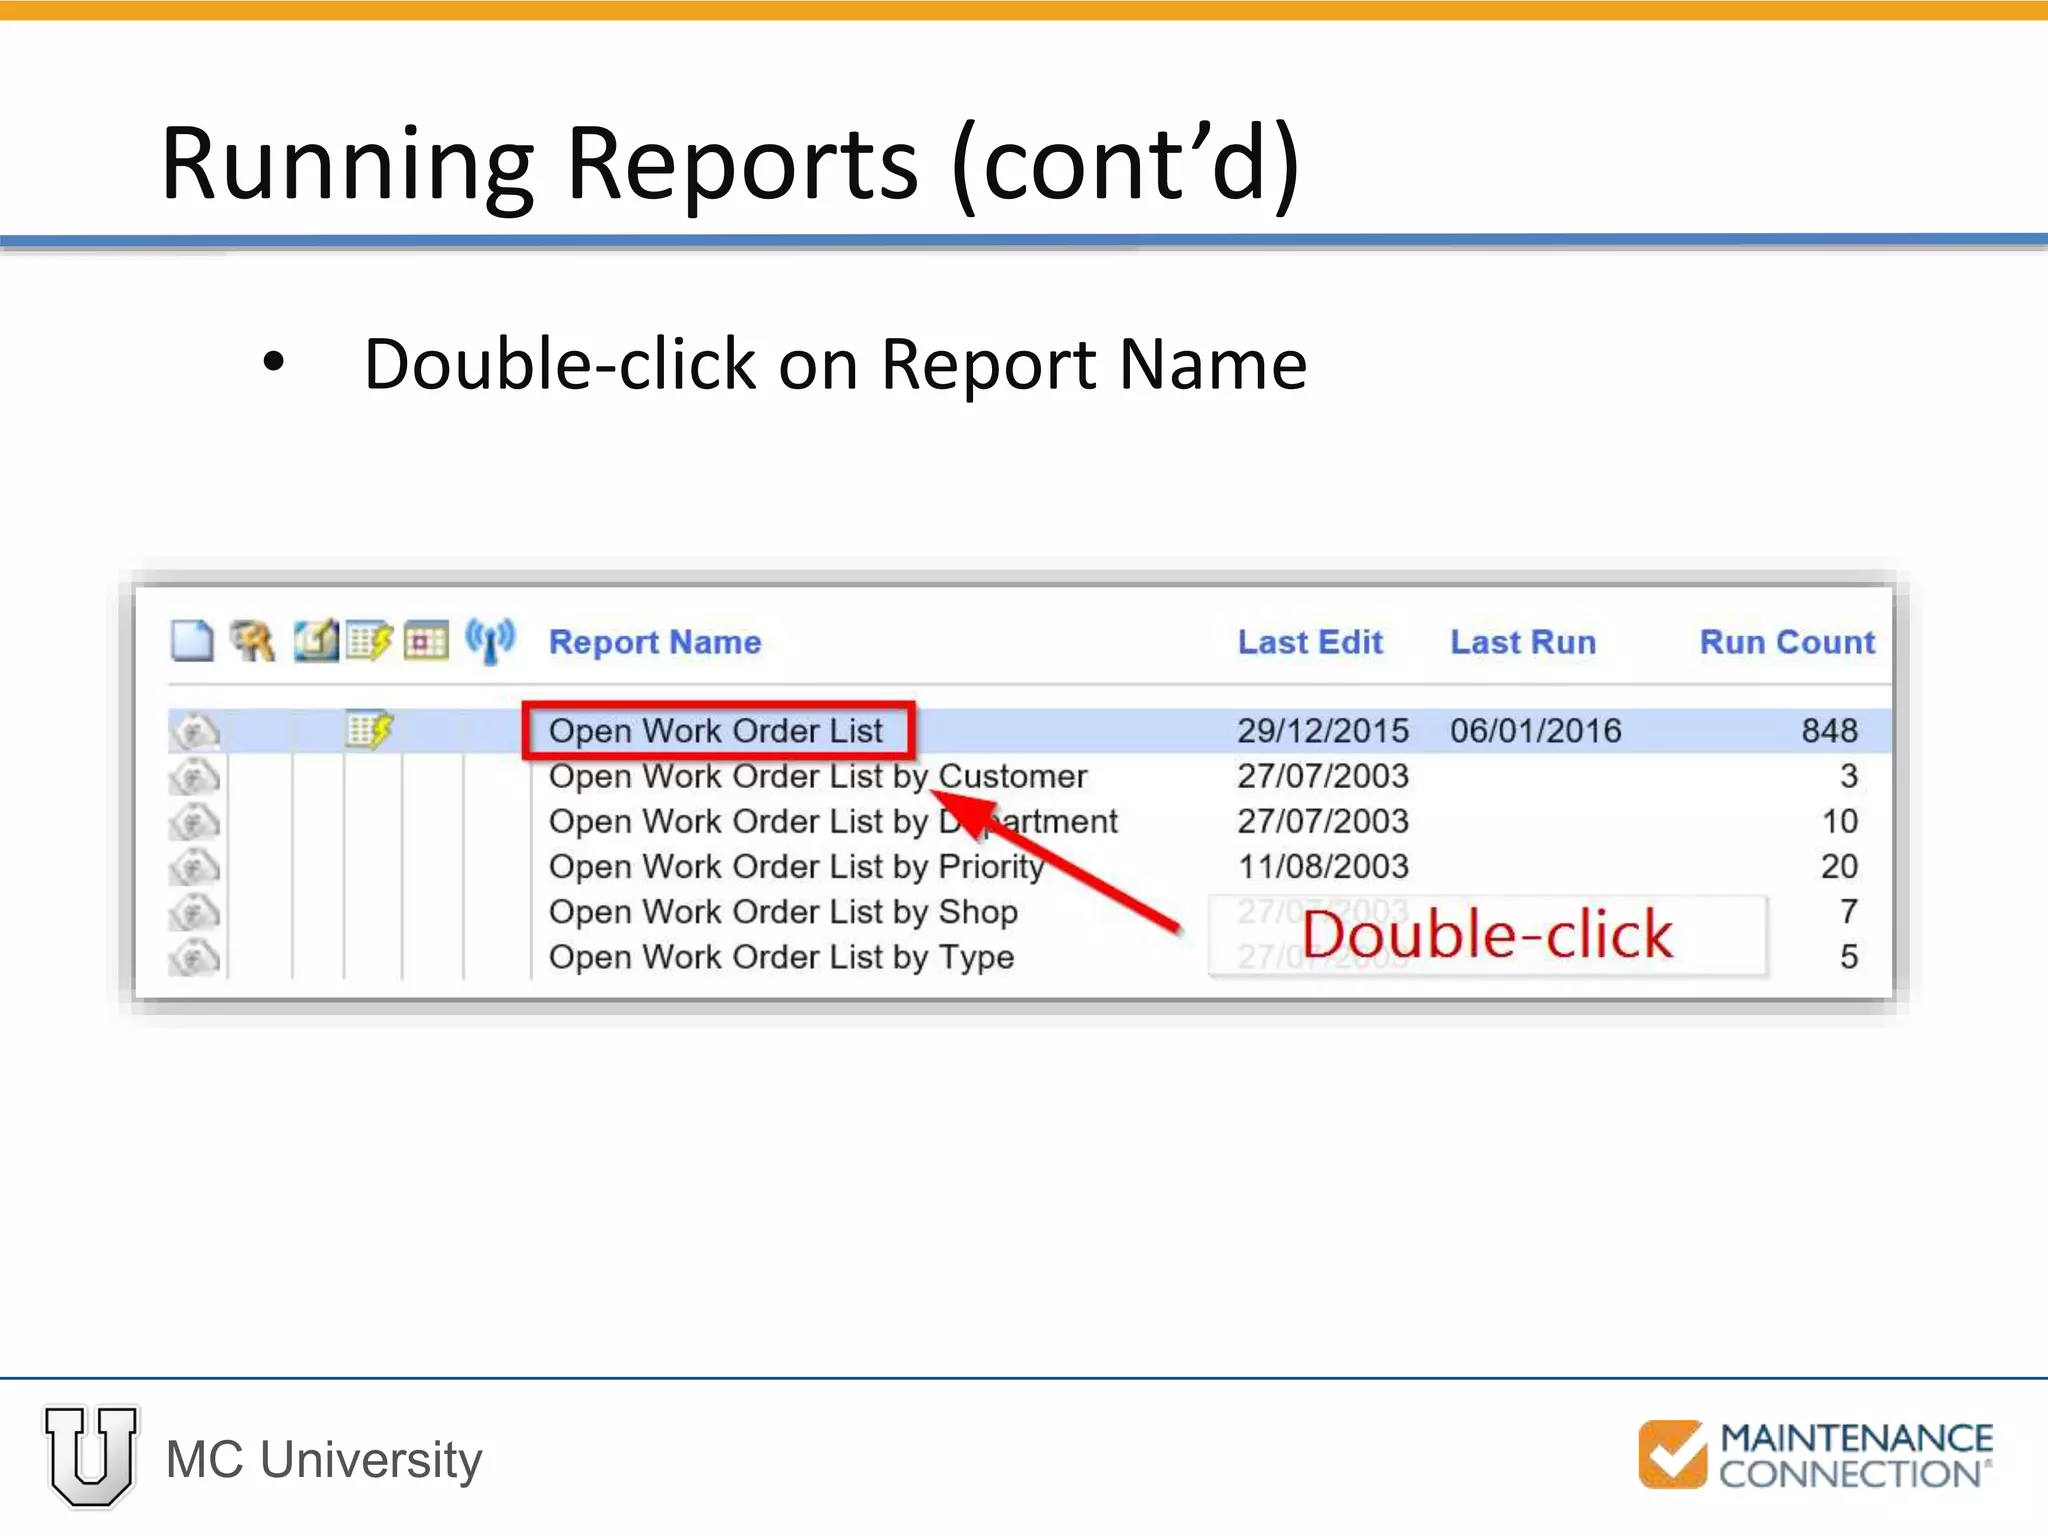
Task: Click the 11/08/2003 date in the Priority row
Action: 1323,867
